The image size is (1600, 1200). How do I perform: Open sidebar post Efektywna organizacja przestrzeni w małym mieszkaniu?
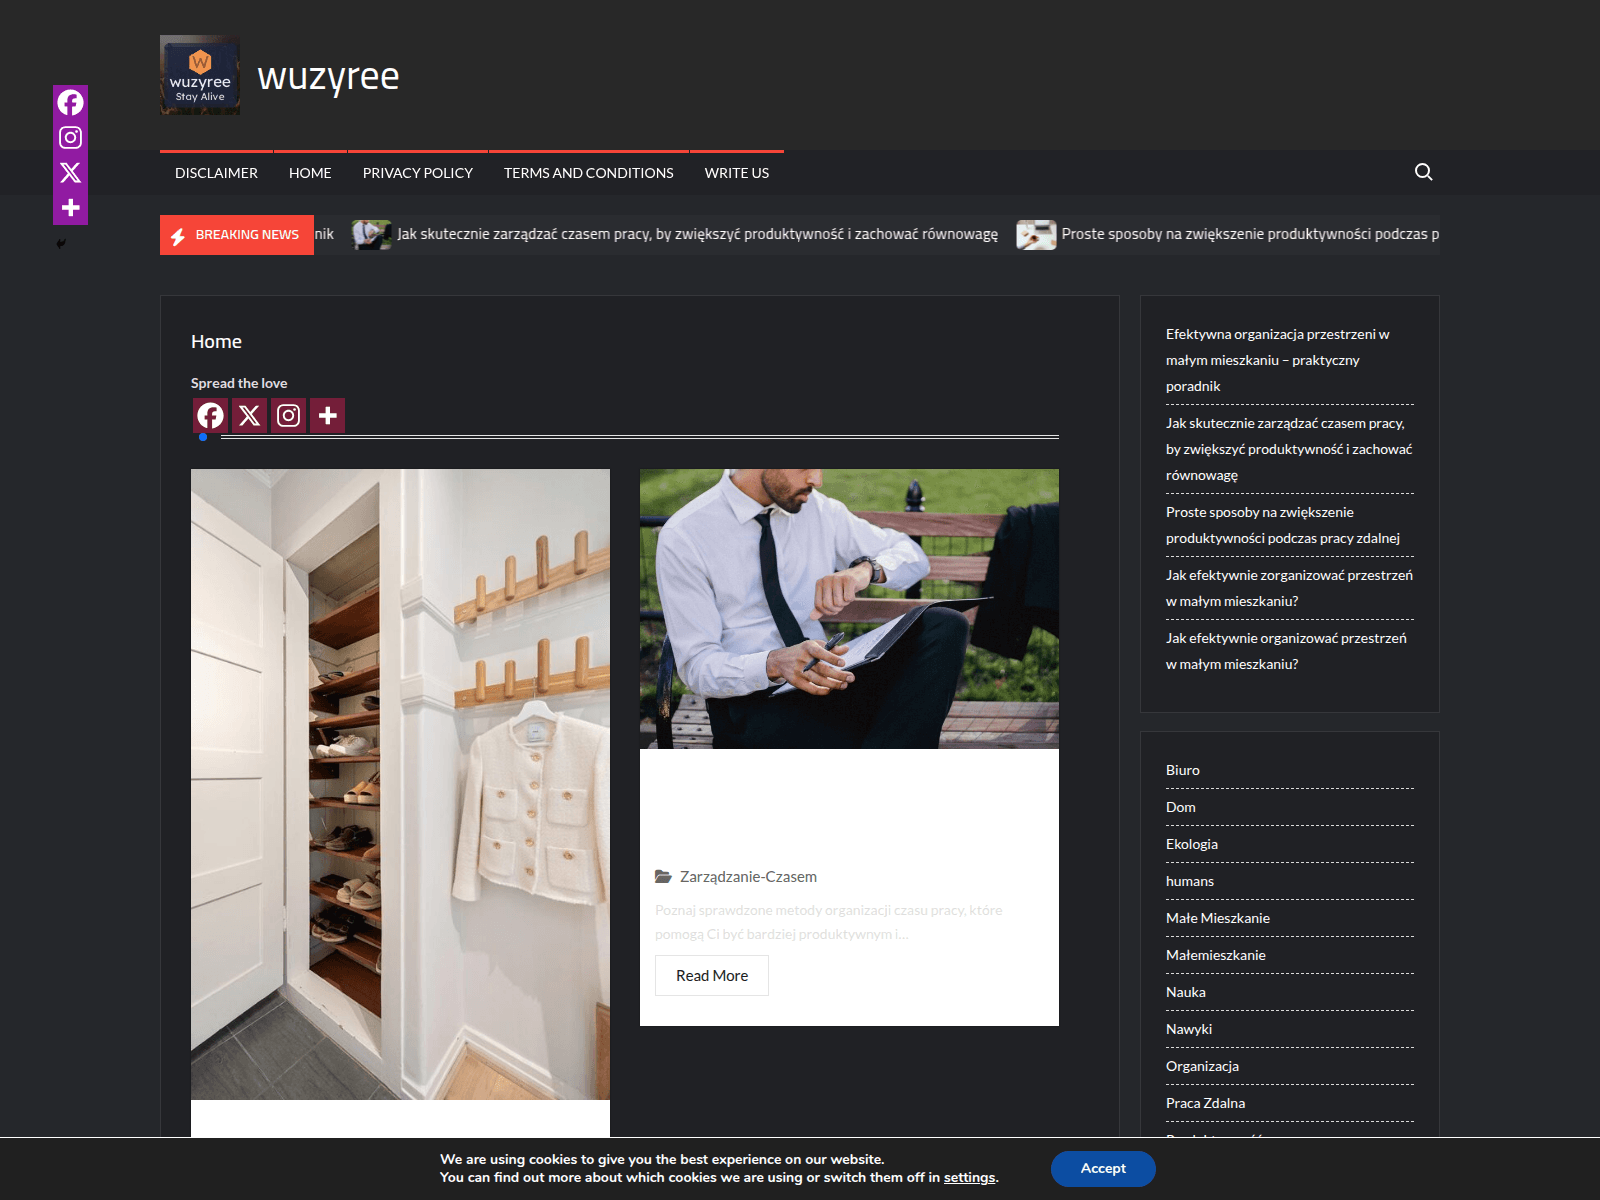[x=1277, y=360]
